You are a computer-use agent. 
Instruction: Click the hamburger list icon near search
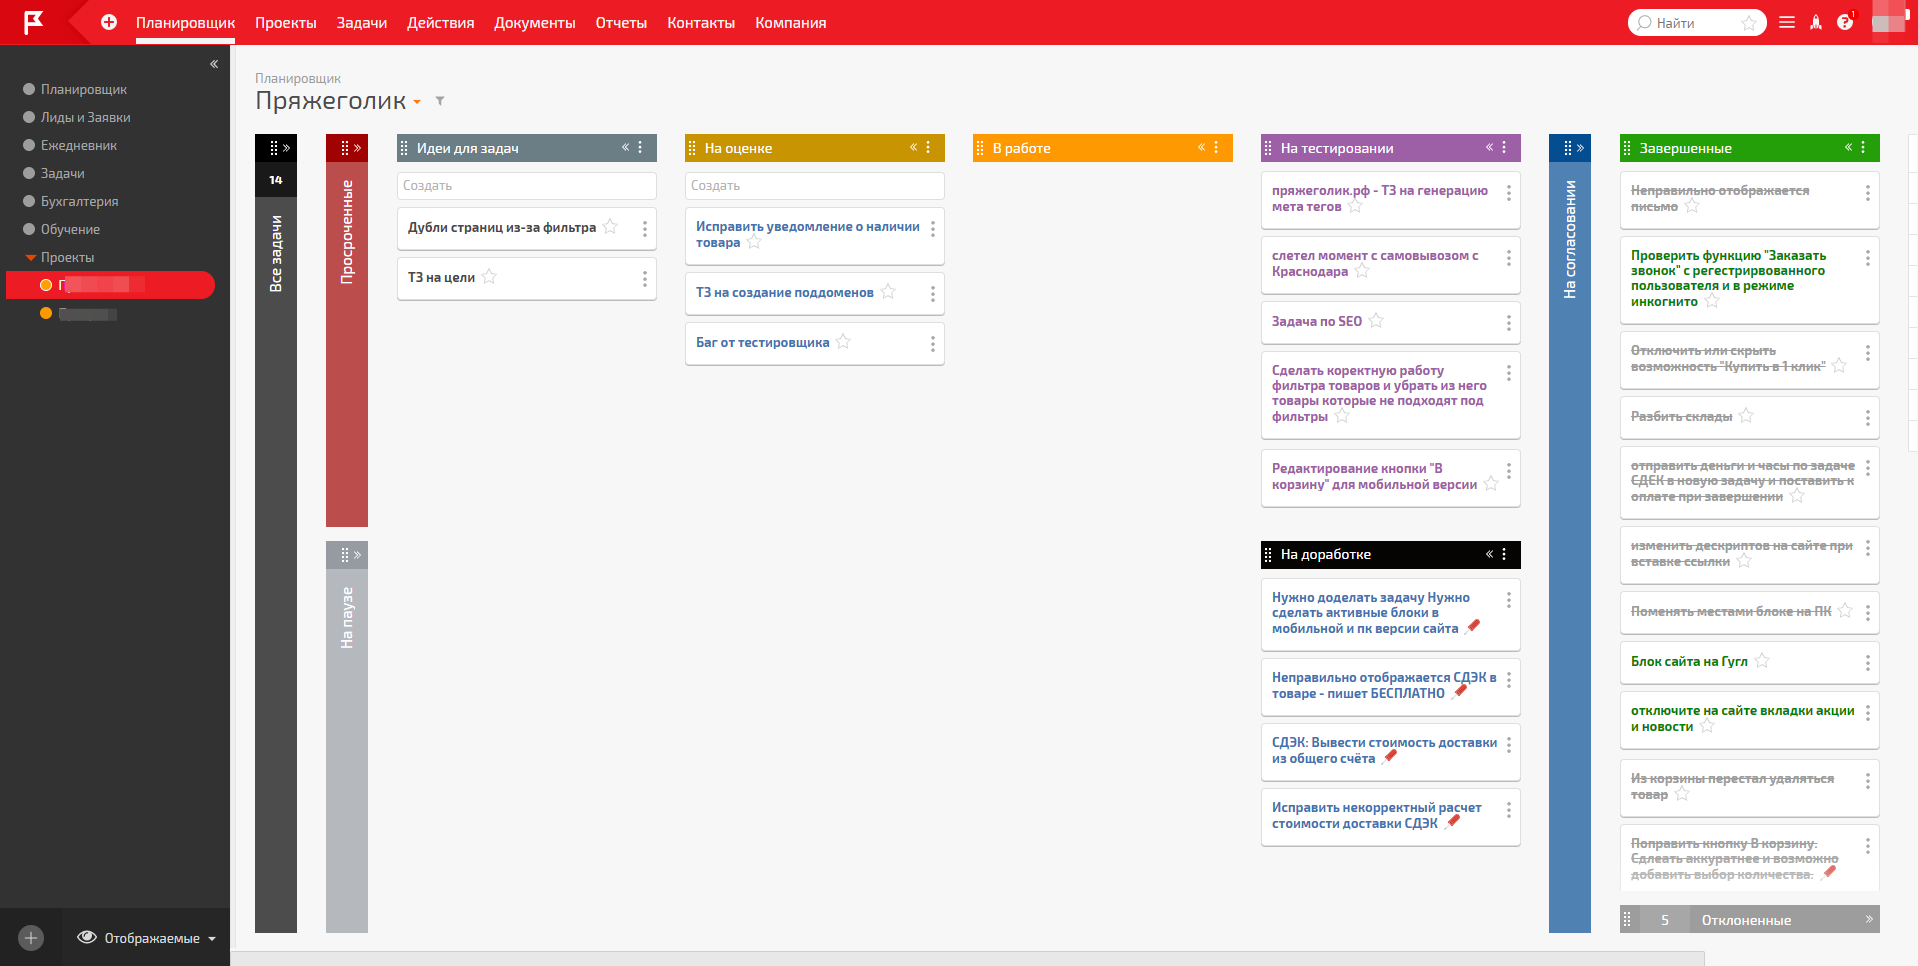(1787, 22)
